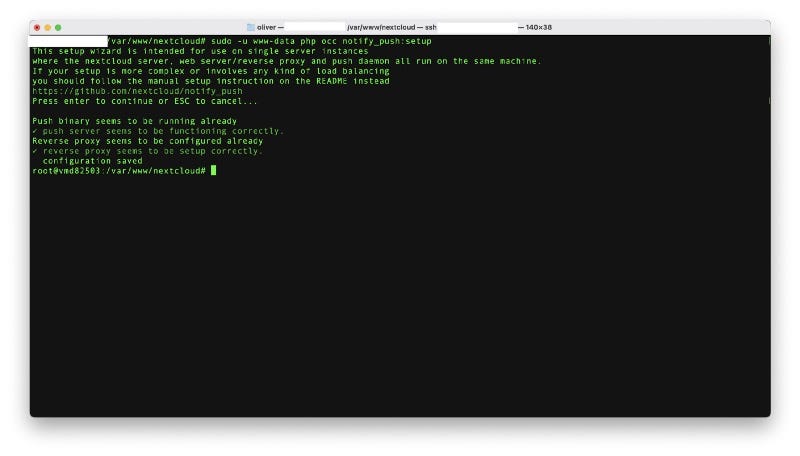Screen dimensions: 800x456
Task: Click line 'This setup wizard is intended for use'
Action: [200, 51]
